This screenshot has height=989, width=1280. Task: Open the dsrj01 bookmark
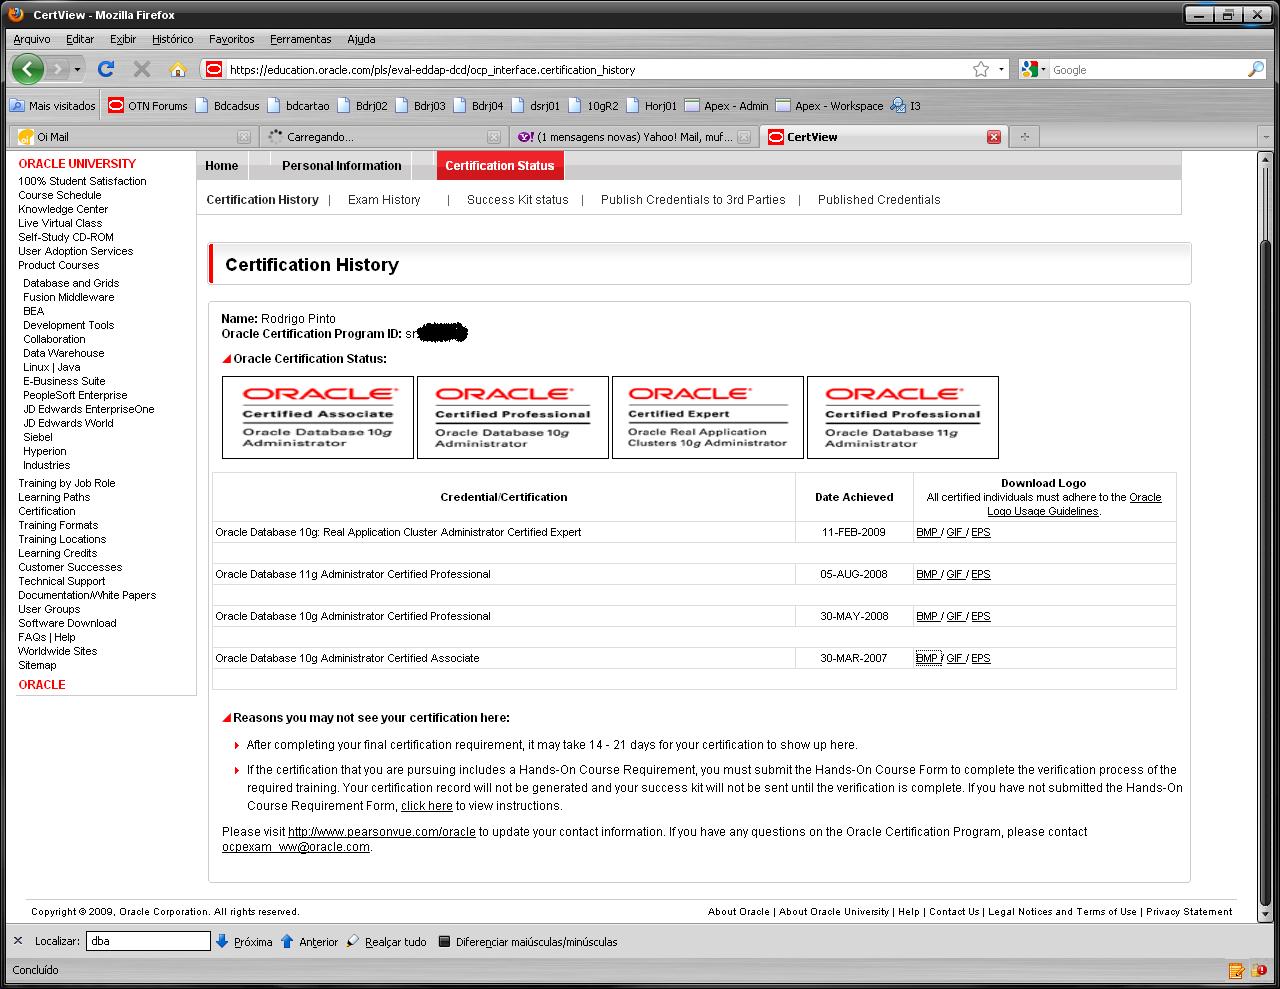coord(536,105)
